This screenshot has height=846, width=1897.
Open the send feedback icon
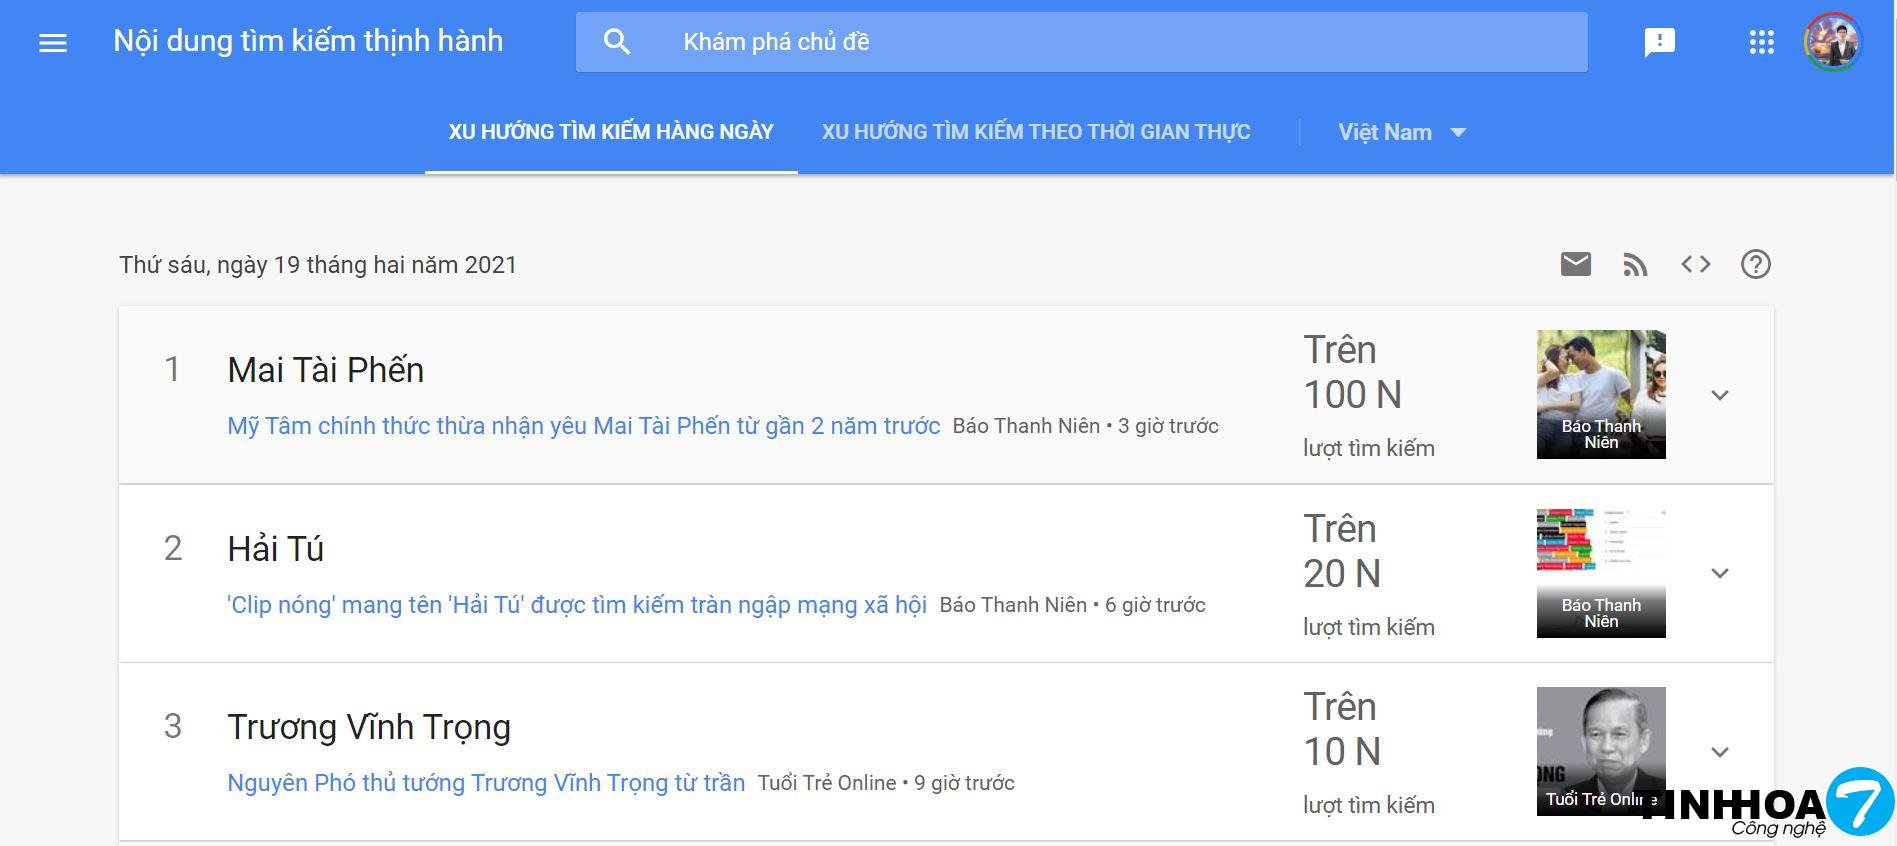(x=1659, y=42)
